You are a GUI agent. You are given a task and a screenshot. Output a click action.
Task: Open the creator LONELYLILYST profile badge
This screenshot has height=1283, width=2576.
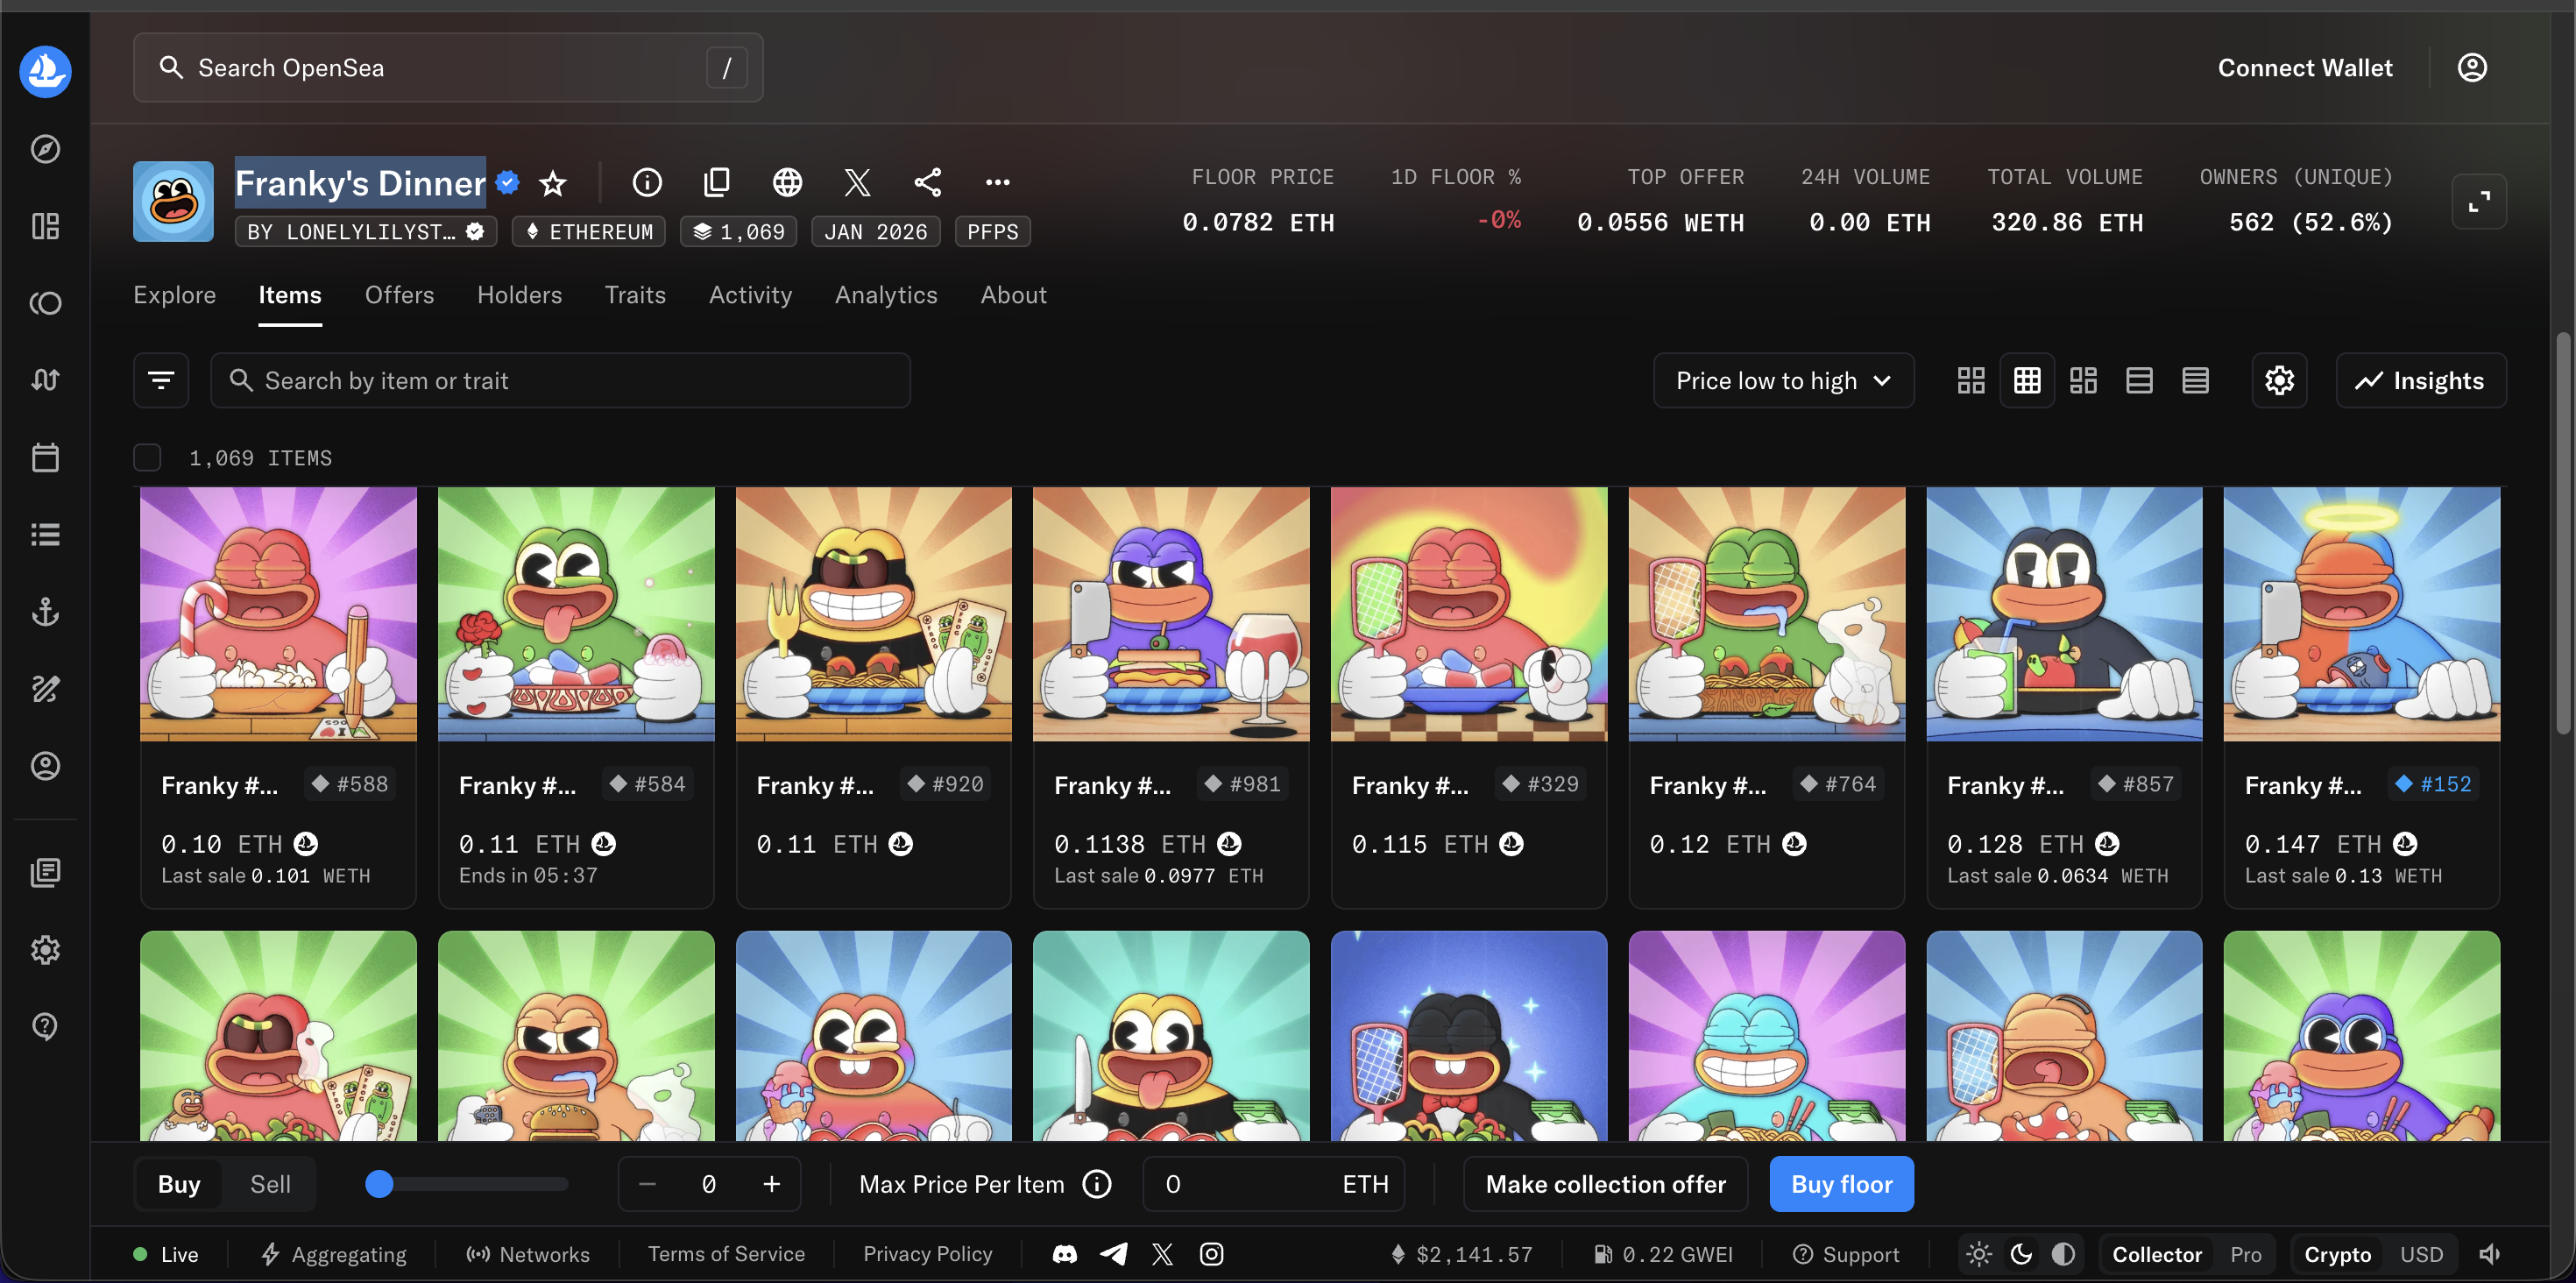[x=366, y=231]
